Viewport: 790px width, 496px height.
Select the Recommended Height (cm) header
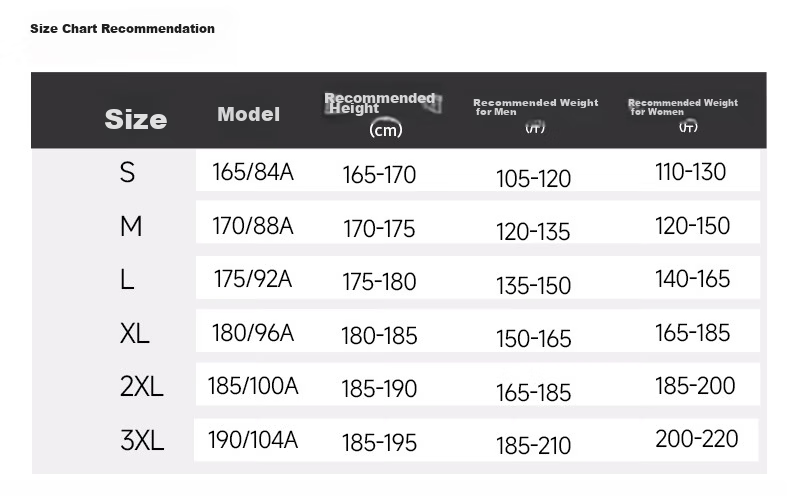383,115
